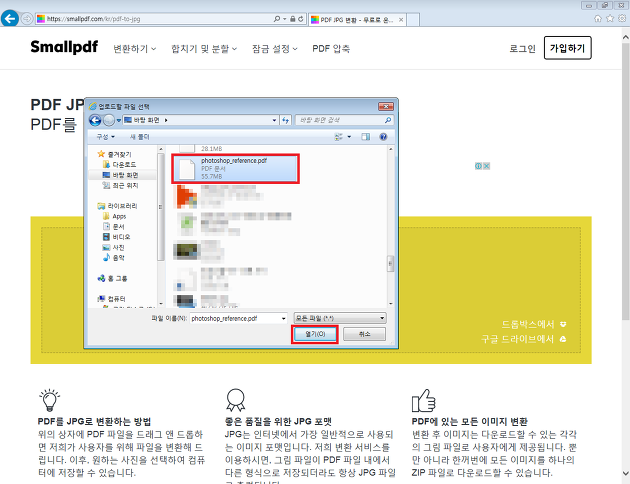Viewport: 630px width, 484px height.
Task: Click the refresh button beside the address bar
Action: point(285,120)
